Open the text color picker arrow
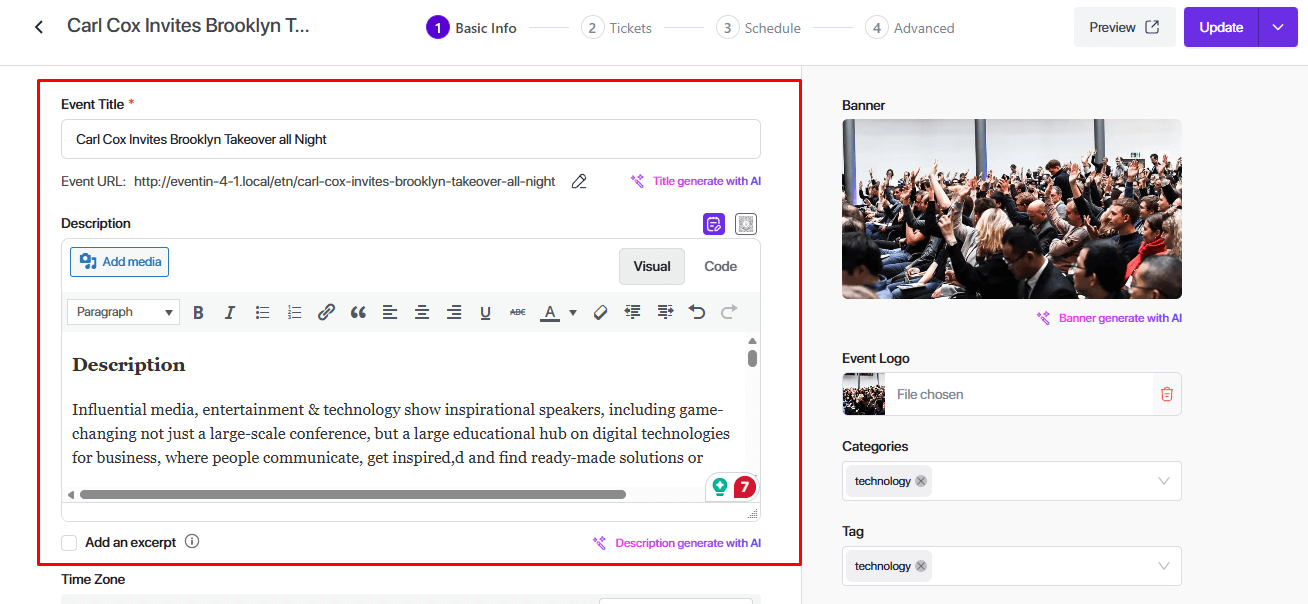The image size is (1308, 604). (x=573, y=312)
